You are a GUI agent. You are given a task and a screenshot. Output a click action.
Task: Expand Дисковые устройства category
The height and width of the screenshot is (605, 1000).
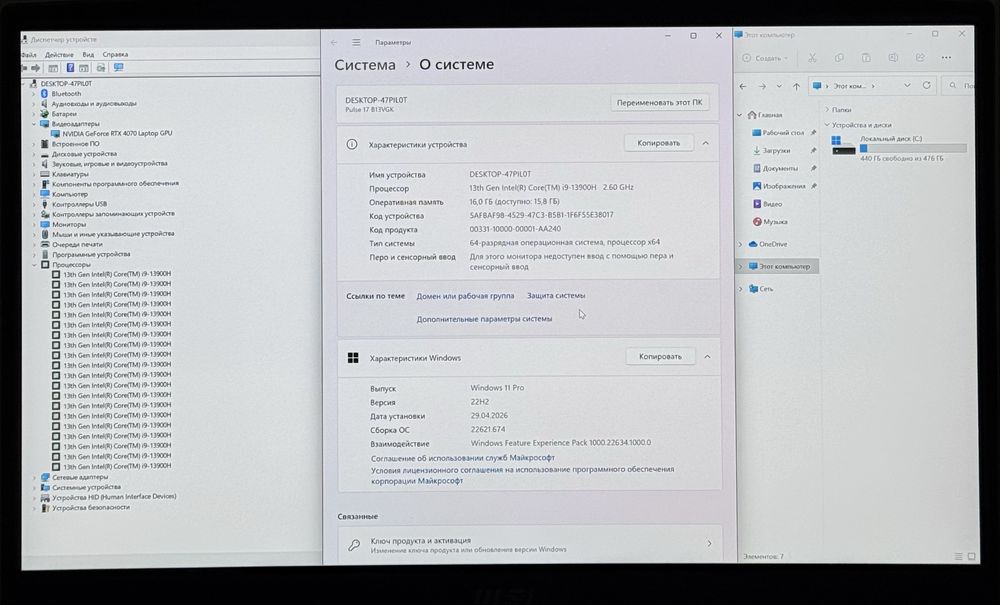tap(34, 154)
